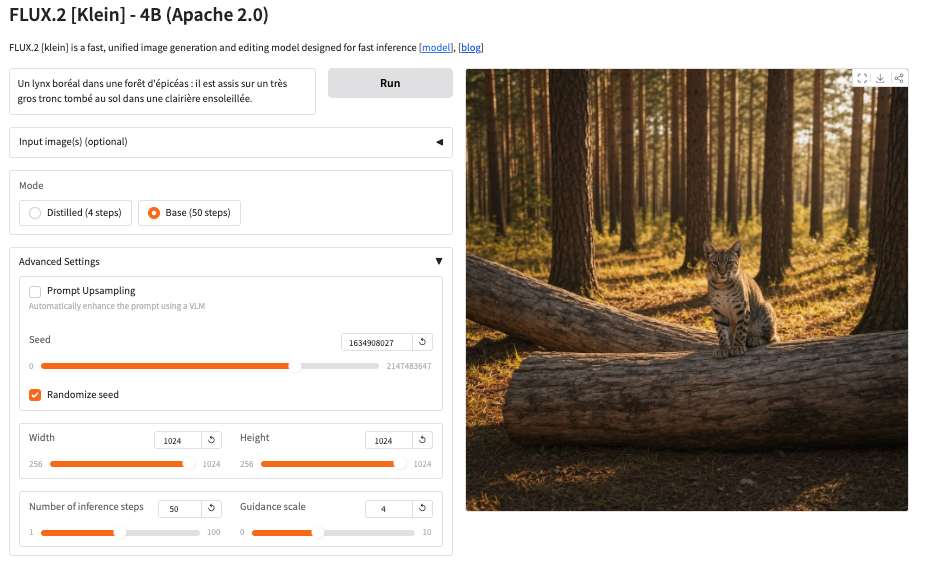Open the model link
This screenshot has width=928, height=561.
436,48
